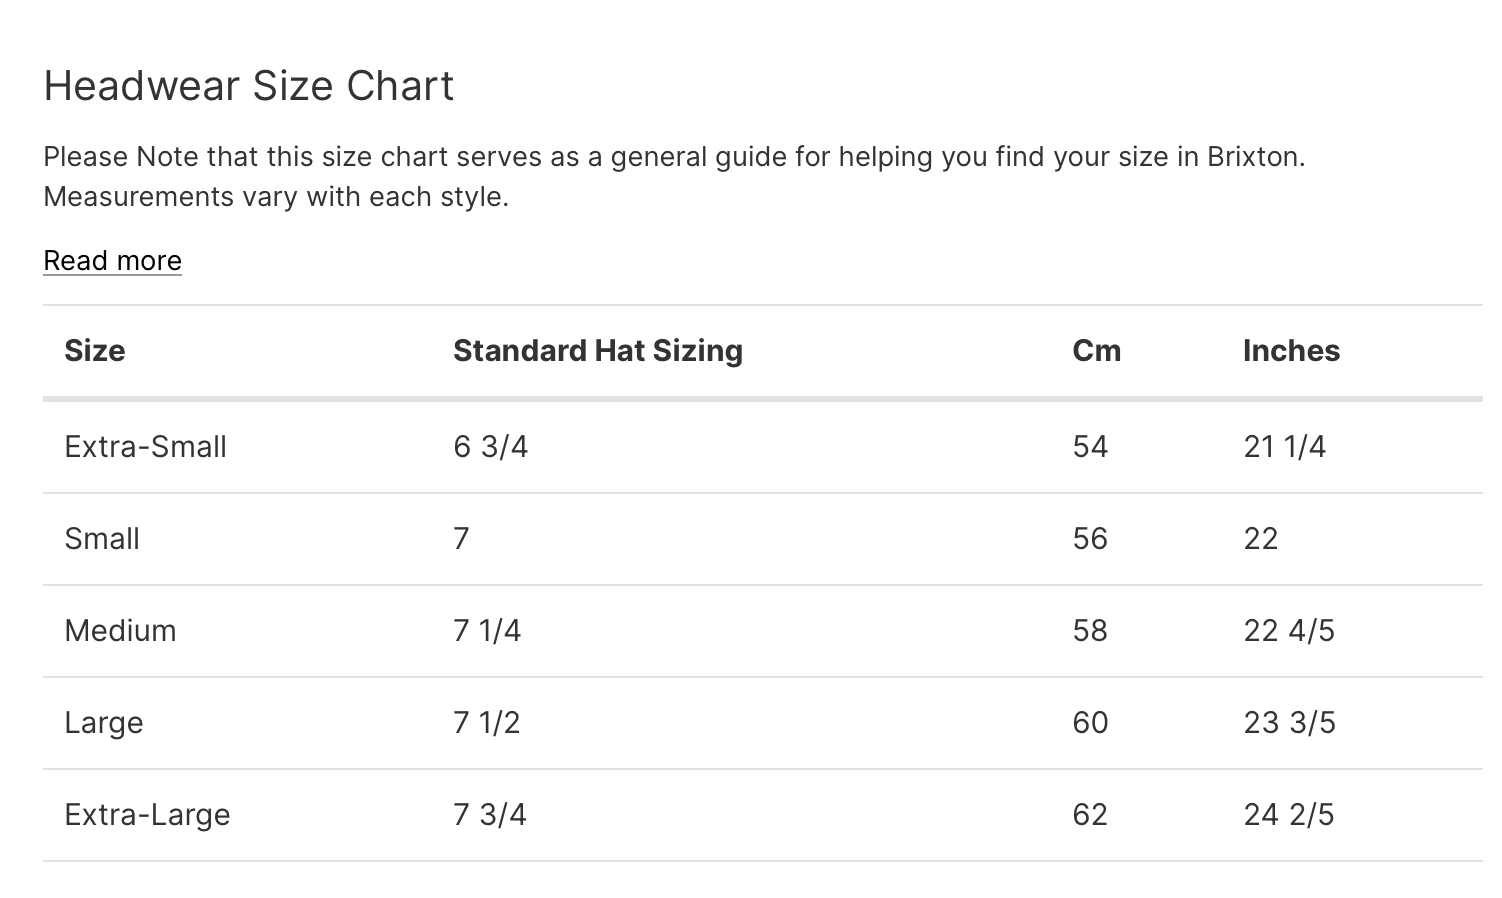Select the Small row label
Screen dimensions: 1502x898
pos(102,539)
